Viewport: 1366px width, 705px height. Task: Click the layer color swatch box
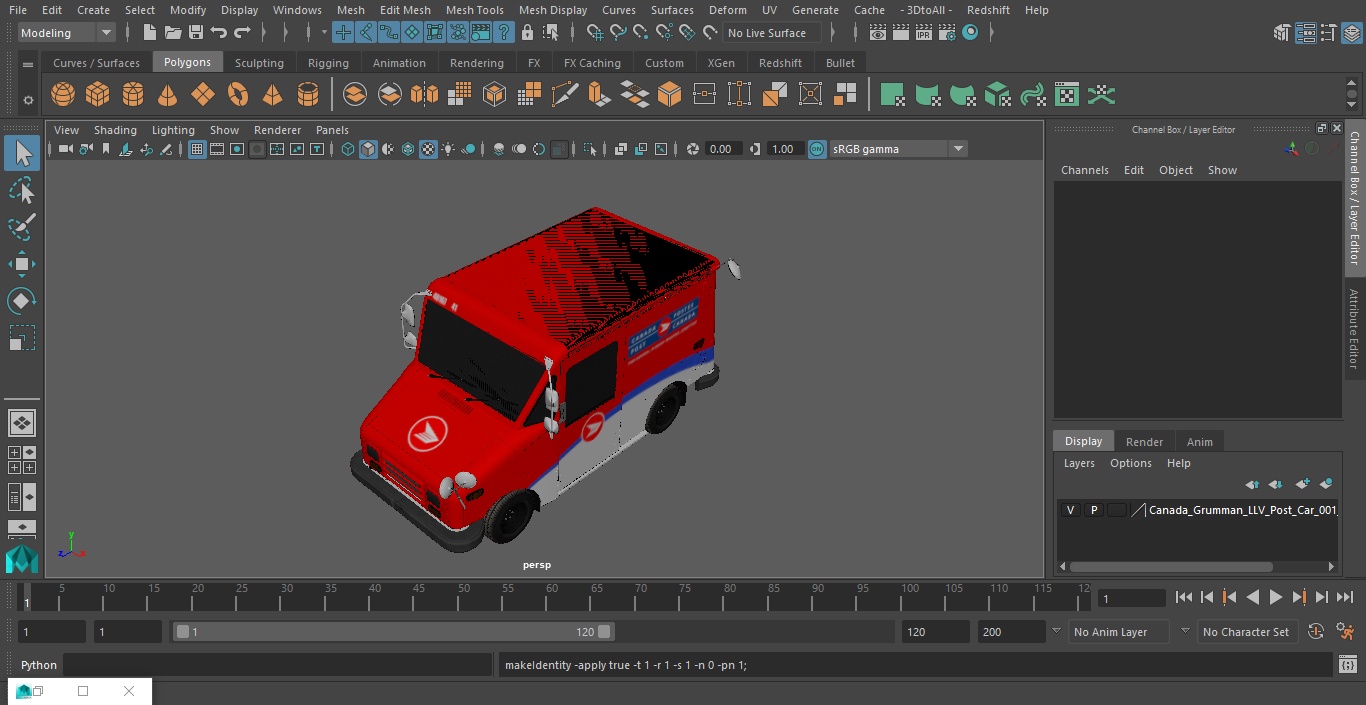coord(1116,510)
